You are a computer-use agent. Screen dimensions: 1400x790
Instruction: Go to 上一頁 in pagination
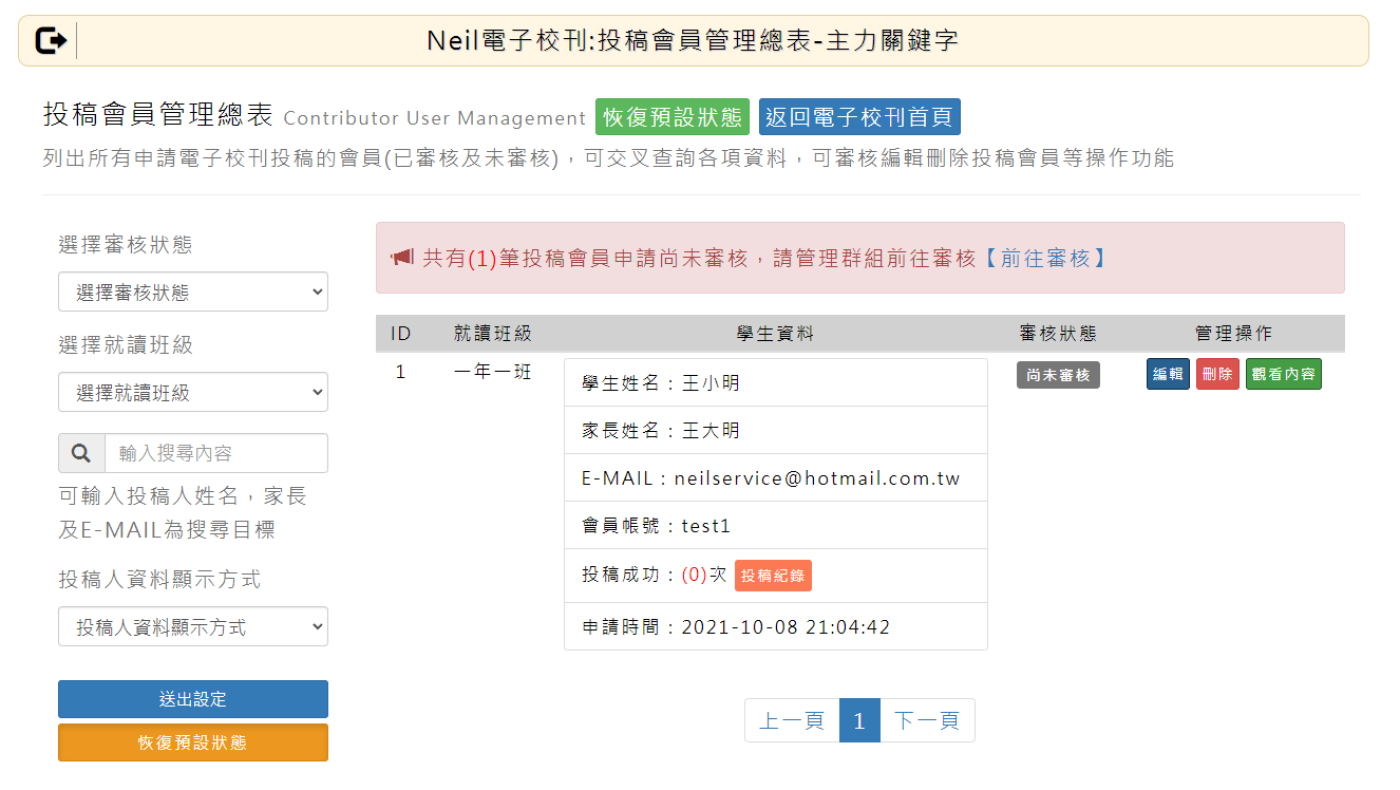792,721
